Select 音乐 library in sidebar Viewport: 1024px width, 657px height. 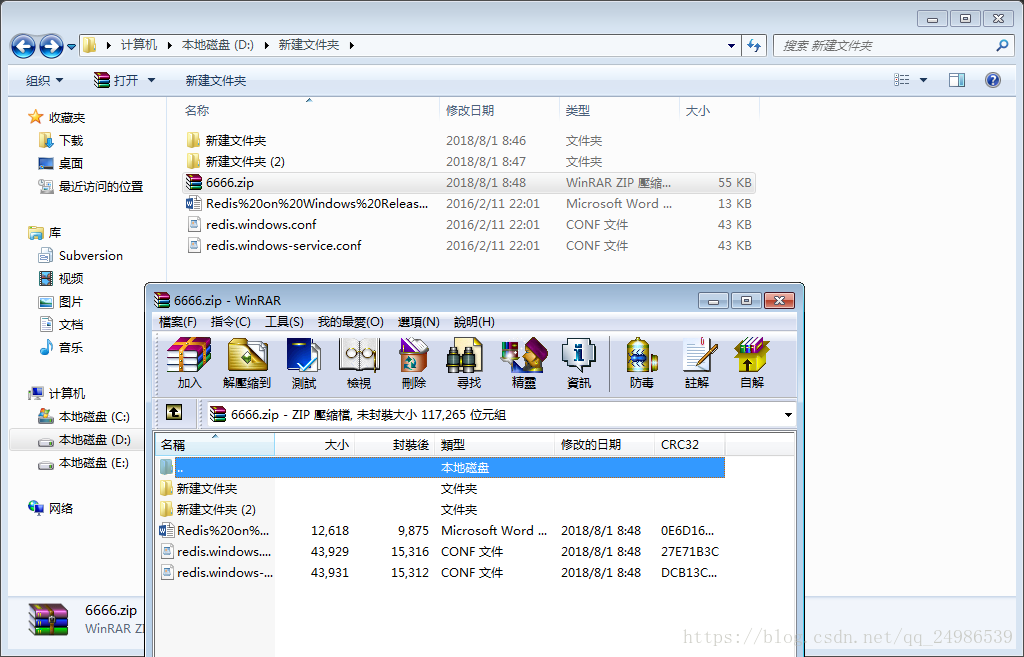(61, 347)
